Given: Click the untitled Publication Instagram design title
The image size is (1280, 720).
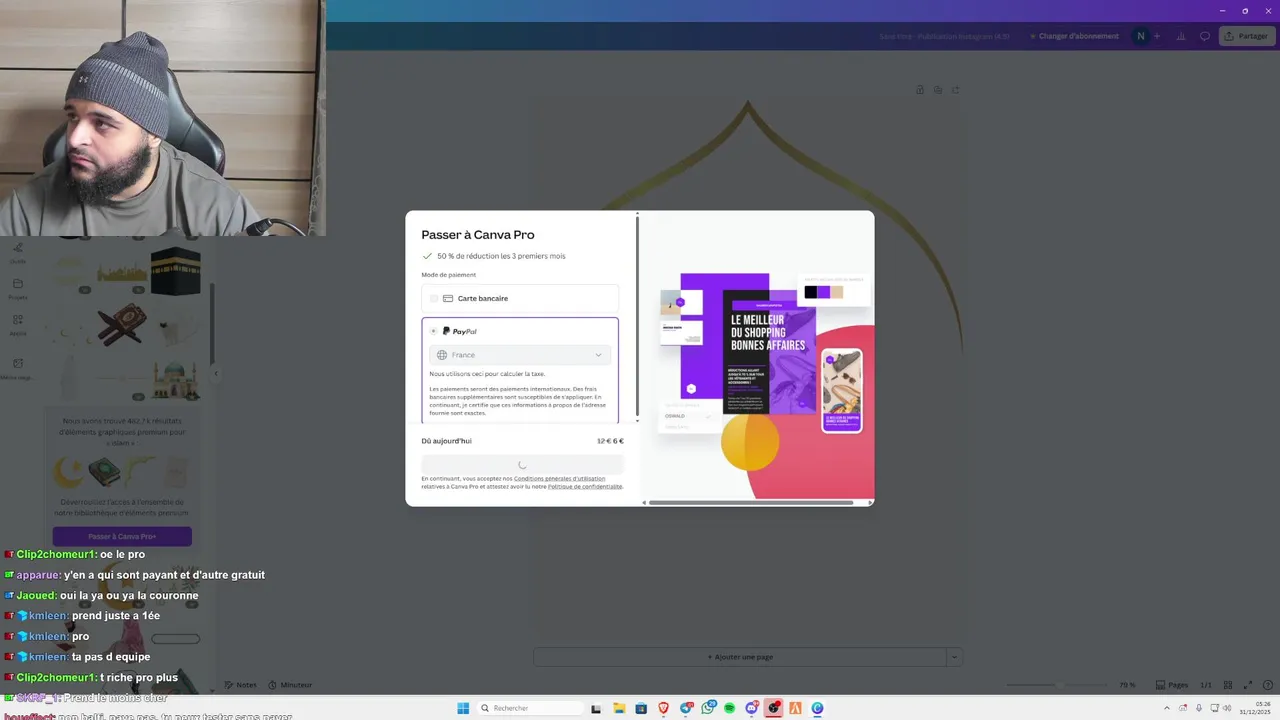Looking at the screenshot, I should coord(944,36).
